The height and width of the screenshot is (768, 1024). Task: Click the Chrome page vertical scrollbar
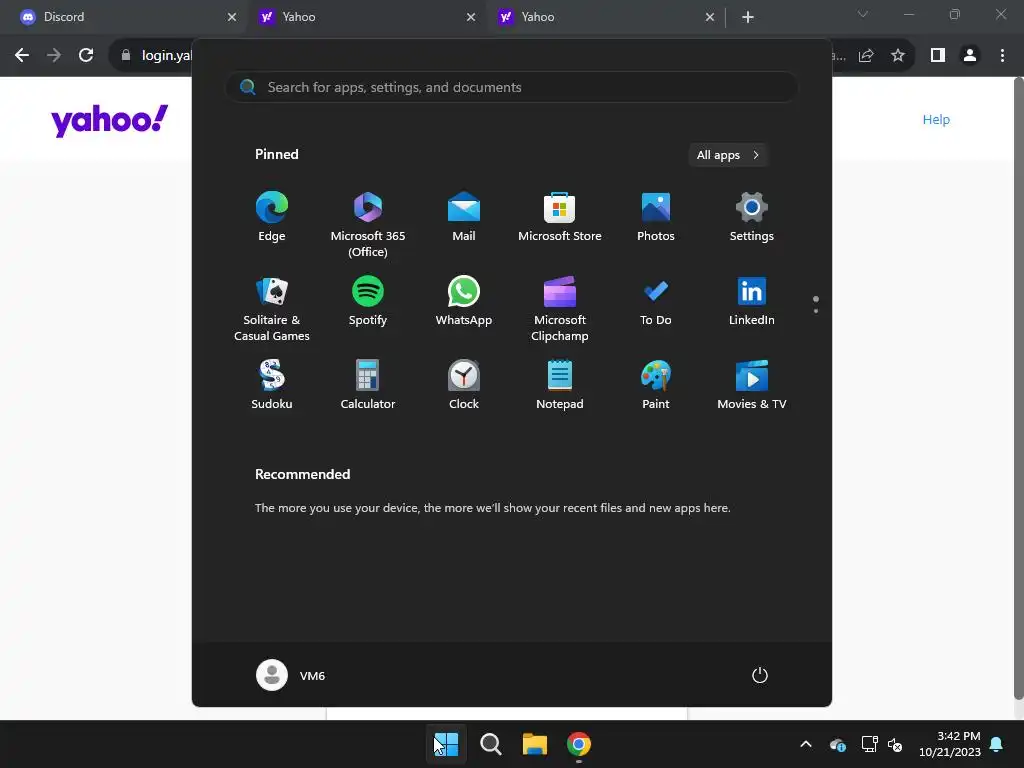[1018, 389]
